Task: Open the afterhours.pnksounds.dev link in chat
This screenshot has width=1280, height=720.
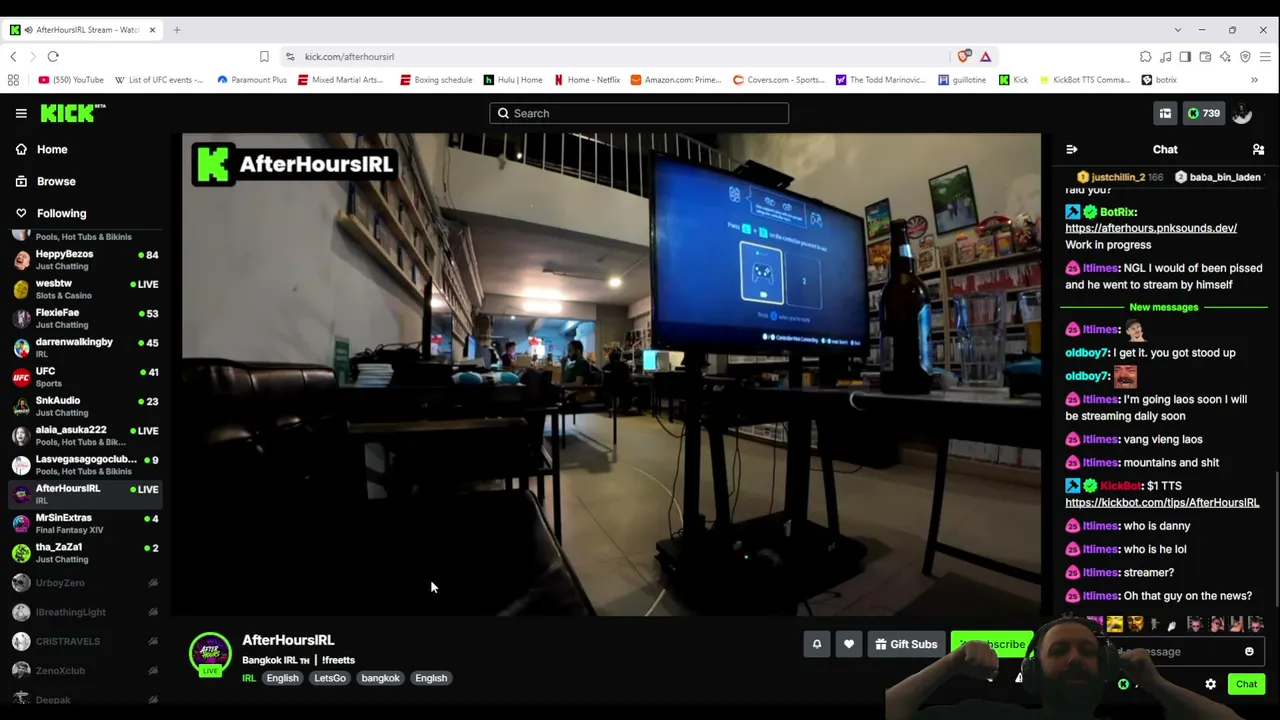Action: 1151,228
